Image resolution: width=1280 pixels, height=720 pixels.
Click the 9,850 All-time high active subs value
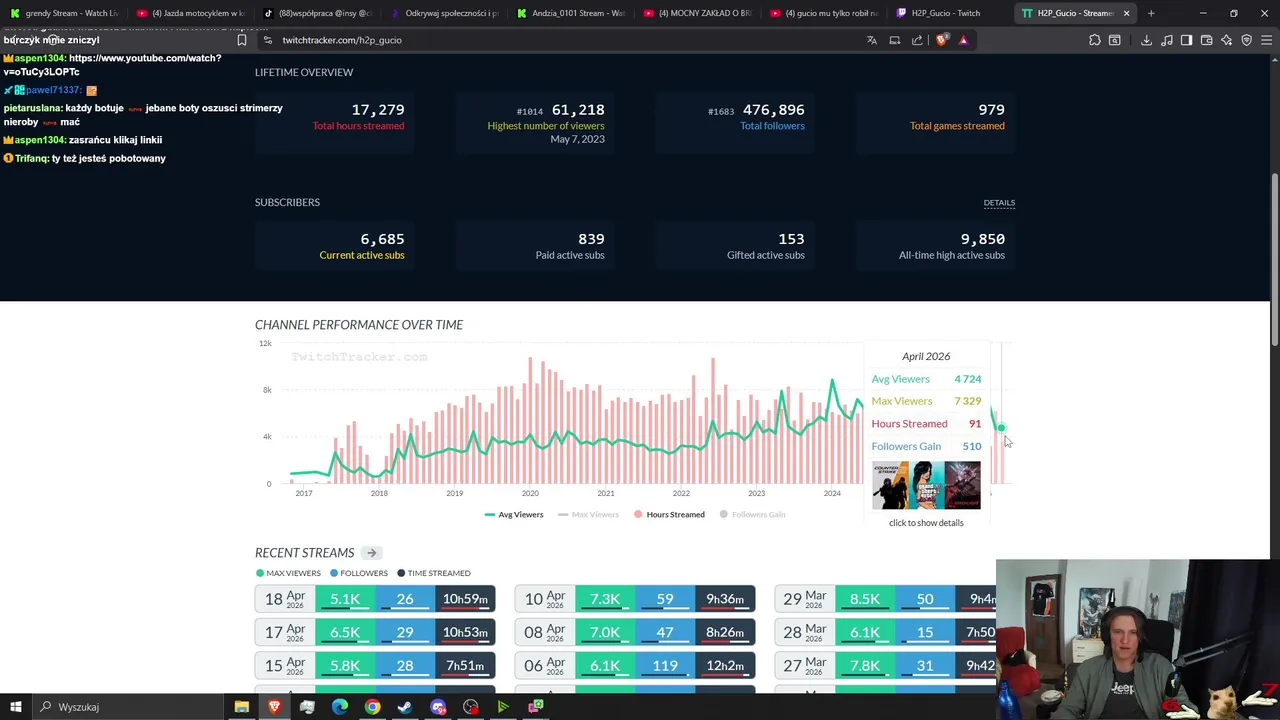pos(982,239)
